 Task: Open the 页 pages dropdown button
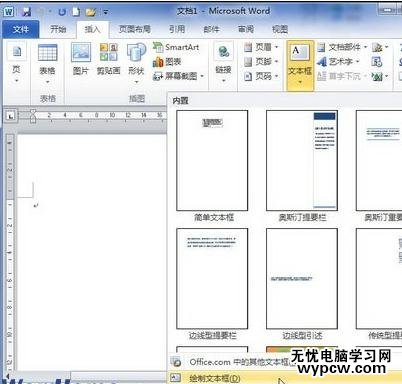coord(17,63)
